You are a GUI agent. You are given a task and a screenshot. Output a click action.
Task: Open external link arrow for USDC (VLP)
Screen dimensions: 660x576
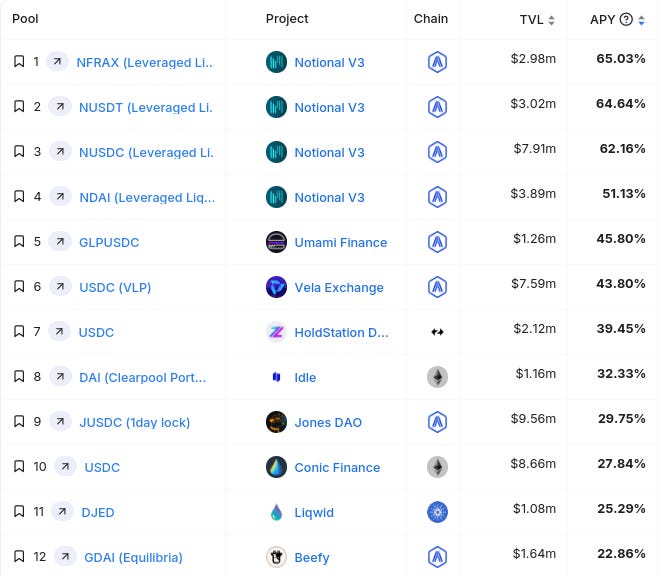60,286
